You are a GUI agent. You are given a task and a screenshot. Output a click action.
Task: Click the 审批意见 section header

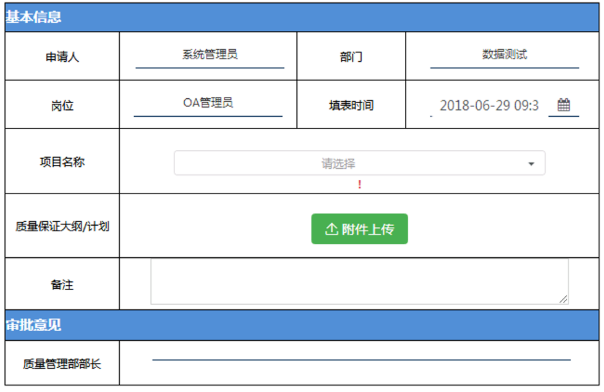click(302, 325)
